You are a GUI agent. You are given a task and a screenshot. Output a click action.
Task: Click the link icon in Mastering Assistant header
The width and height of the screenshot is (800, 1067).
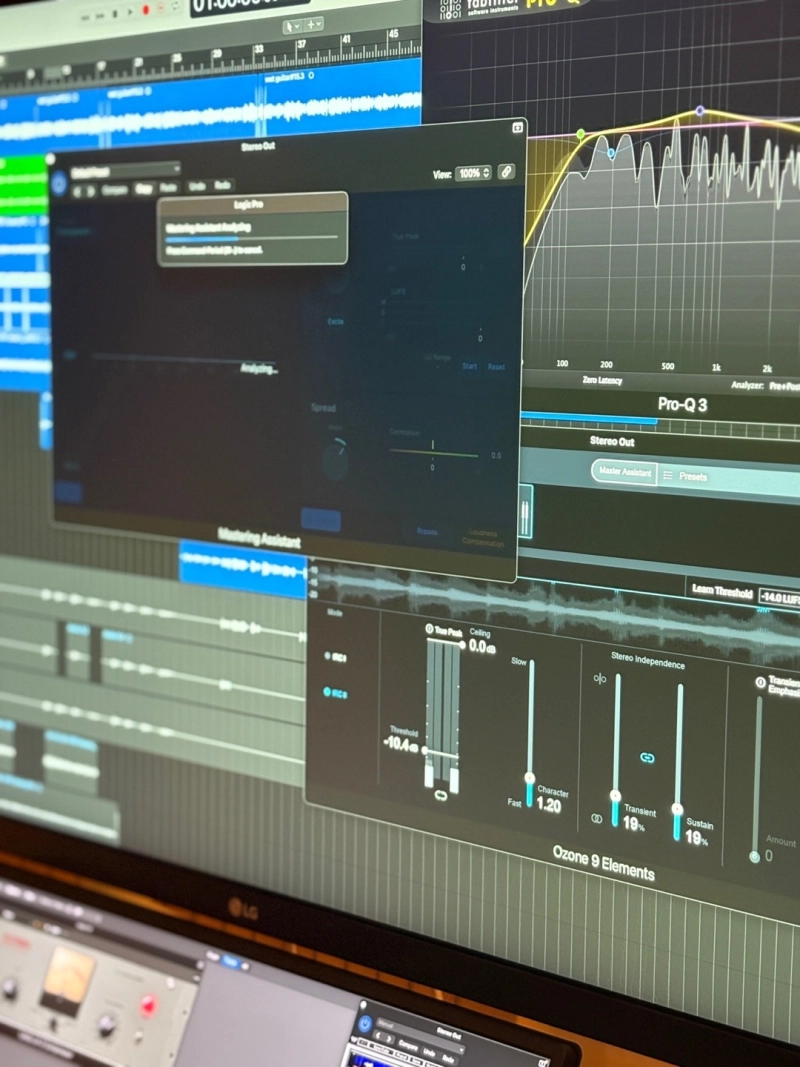(x=506, y=172)
